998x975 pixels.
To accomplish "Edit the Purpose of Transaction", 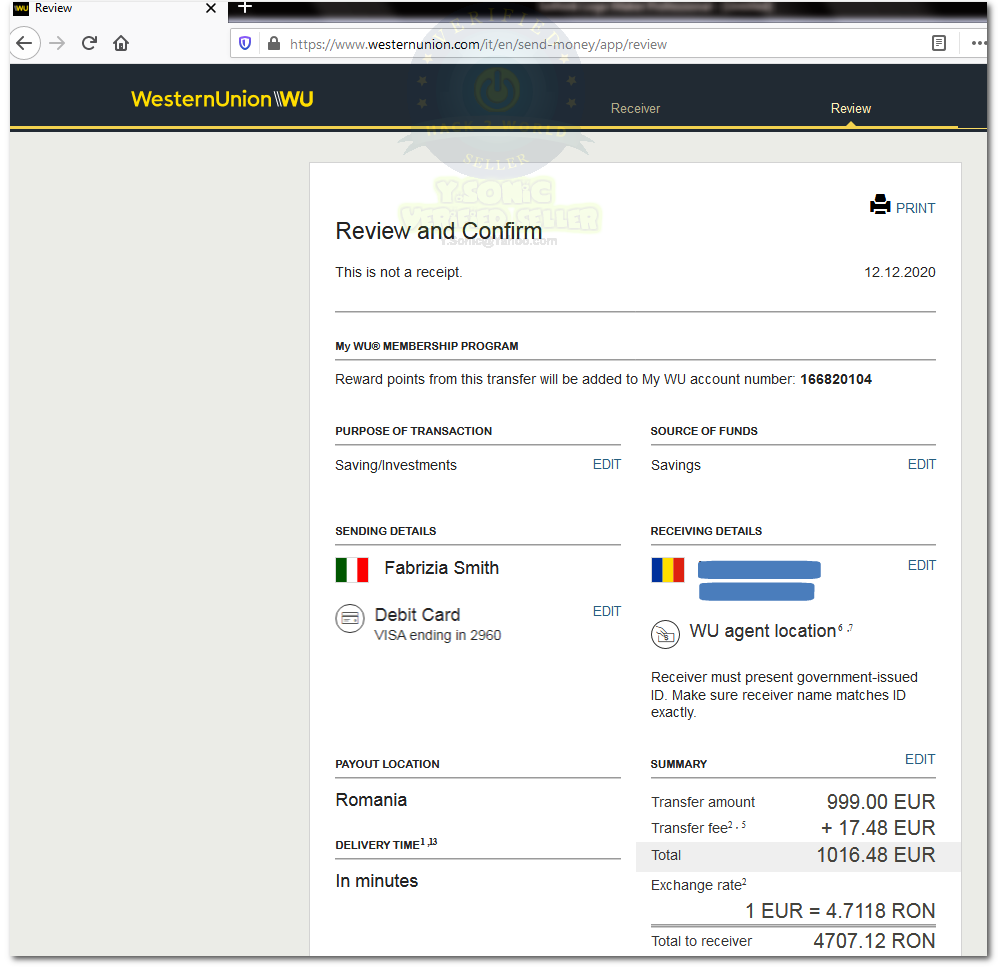I will point(607,465).
